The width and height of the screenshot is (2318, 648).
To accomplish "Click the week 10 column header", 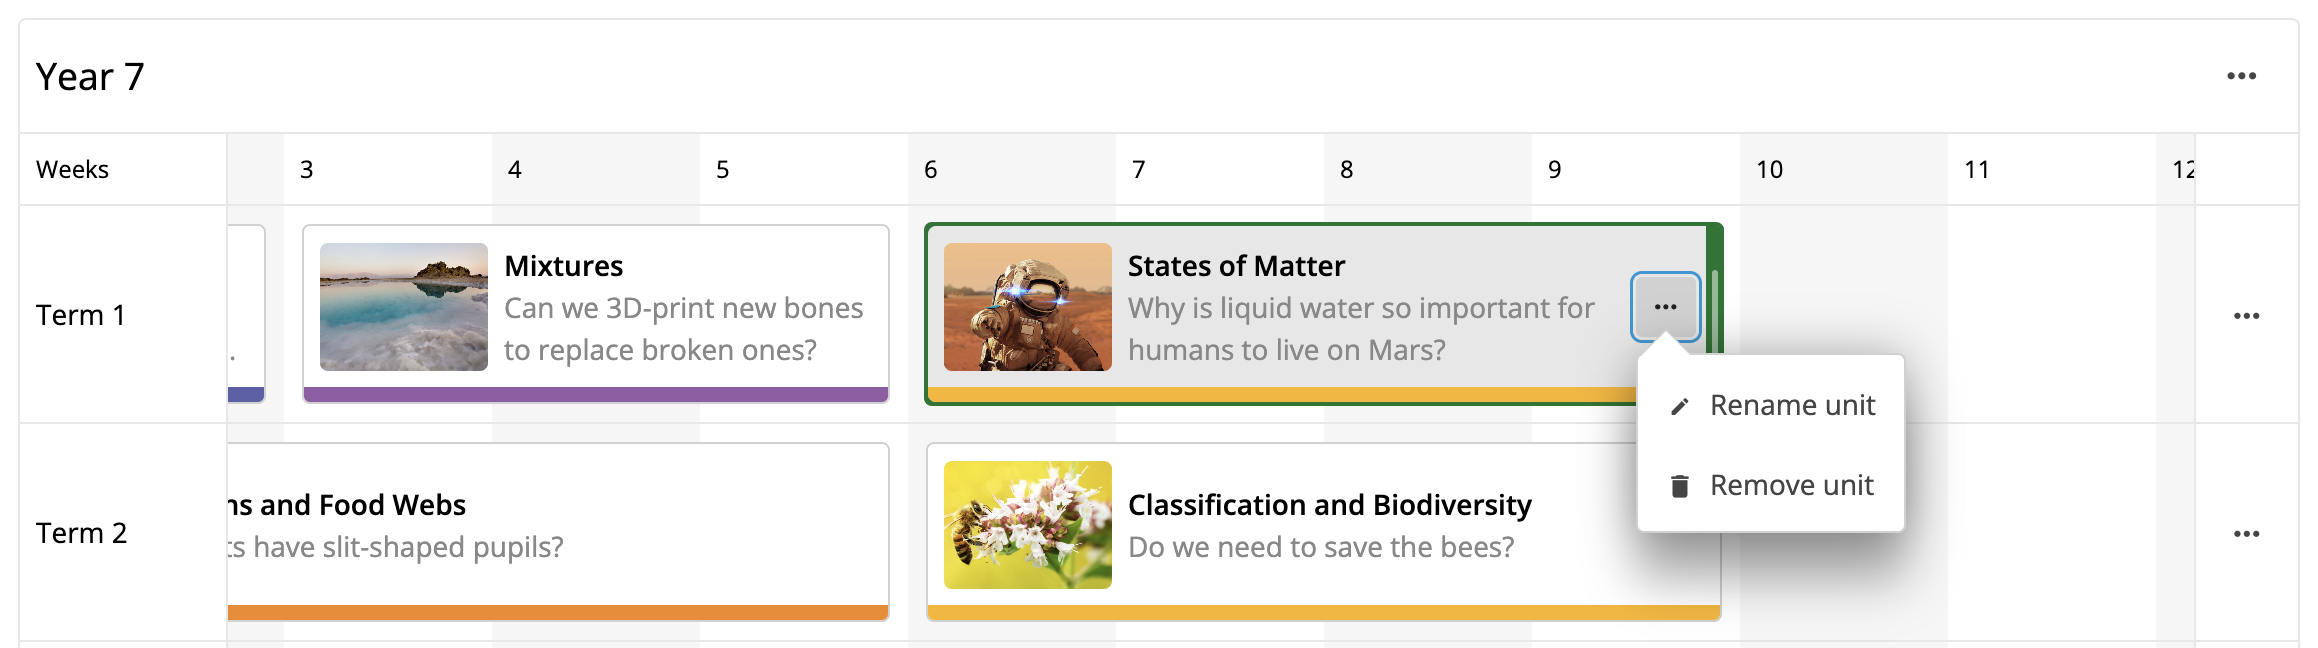I will (1769, 170).
